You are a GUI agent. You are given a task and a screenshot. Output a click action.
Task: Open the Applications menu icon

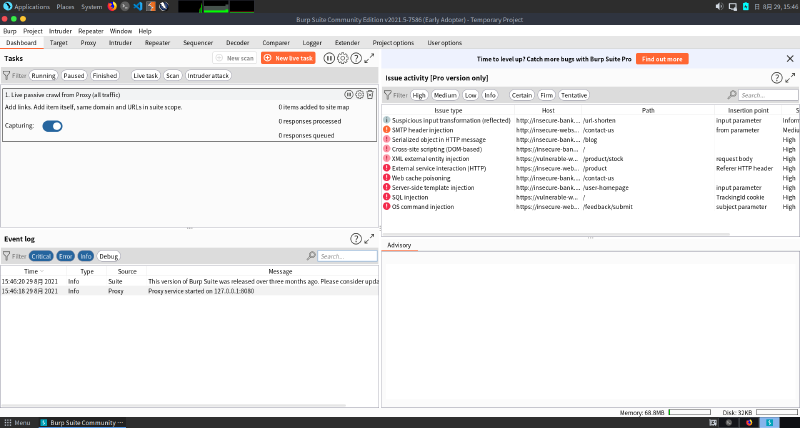point(7,7)
